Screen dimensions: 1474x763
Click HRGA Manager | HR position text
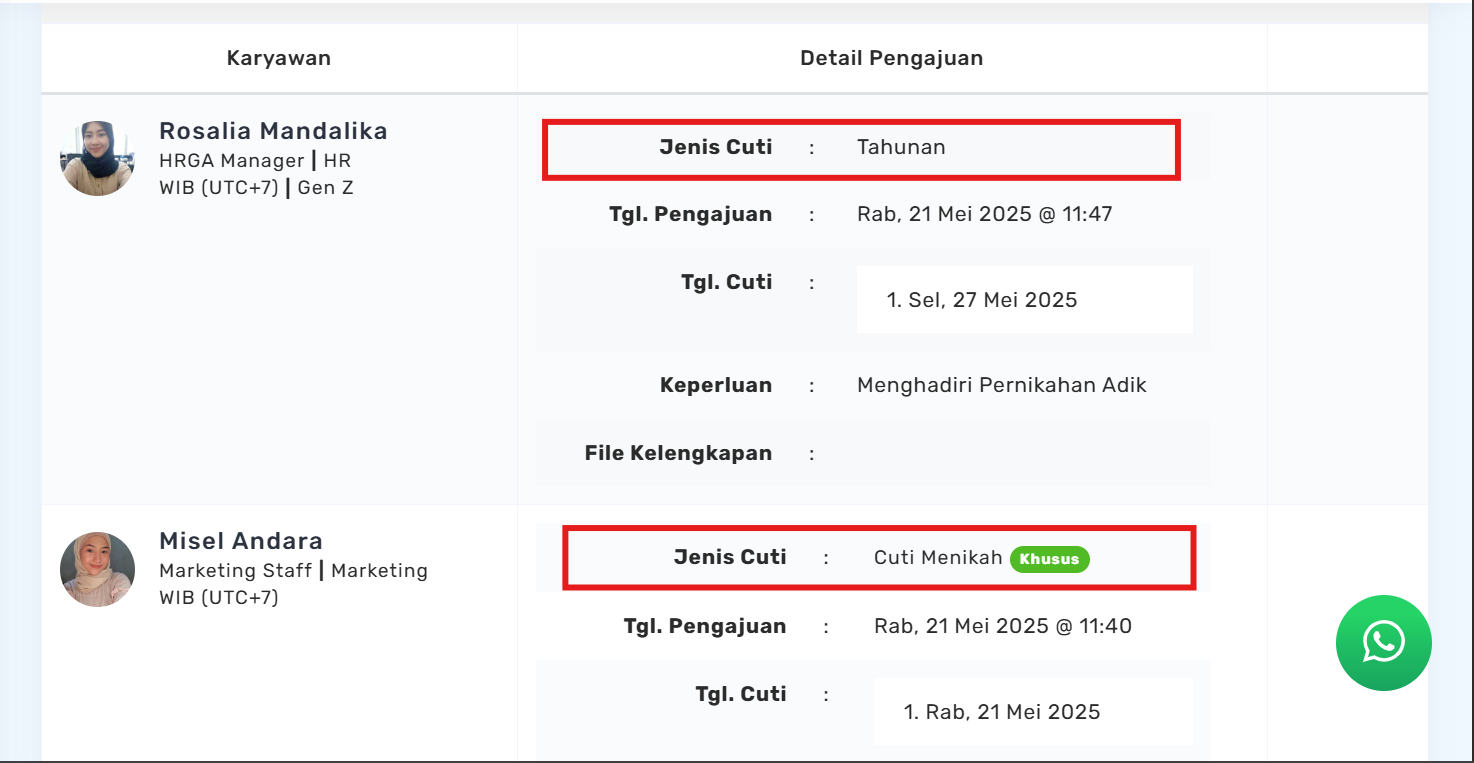pyautogui.click(x=255, y=160)
